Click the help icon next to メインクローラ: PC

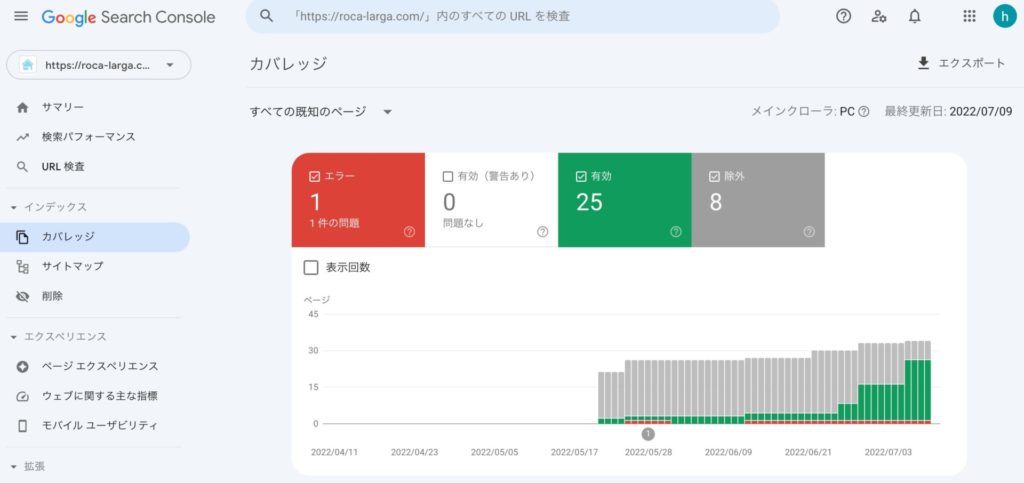click(864, 112)
